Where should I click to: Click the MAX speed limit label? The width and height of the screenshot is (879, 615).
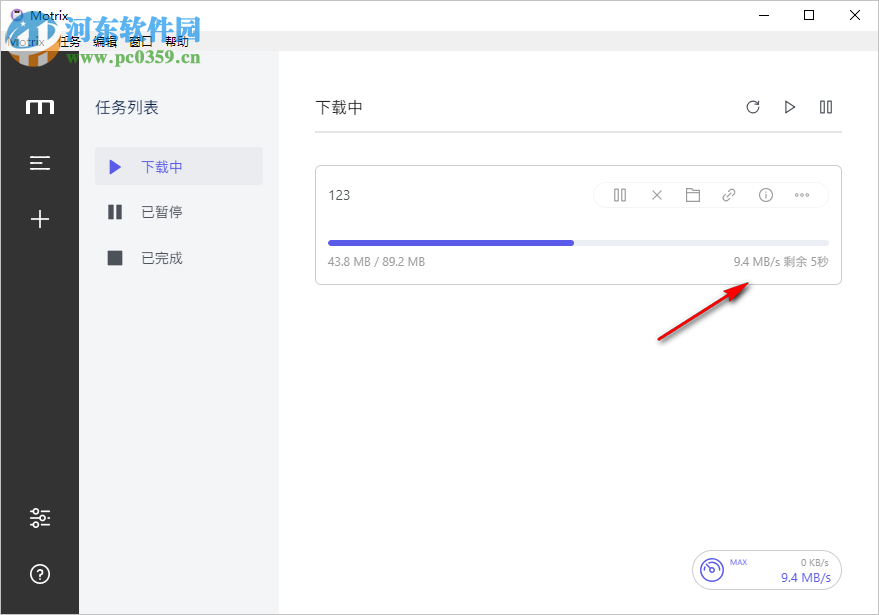tap(738, 562)
